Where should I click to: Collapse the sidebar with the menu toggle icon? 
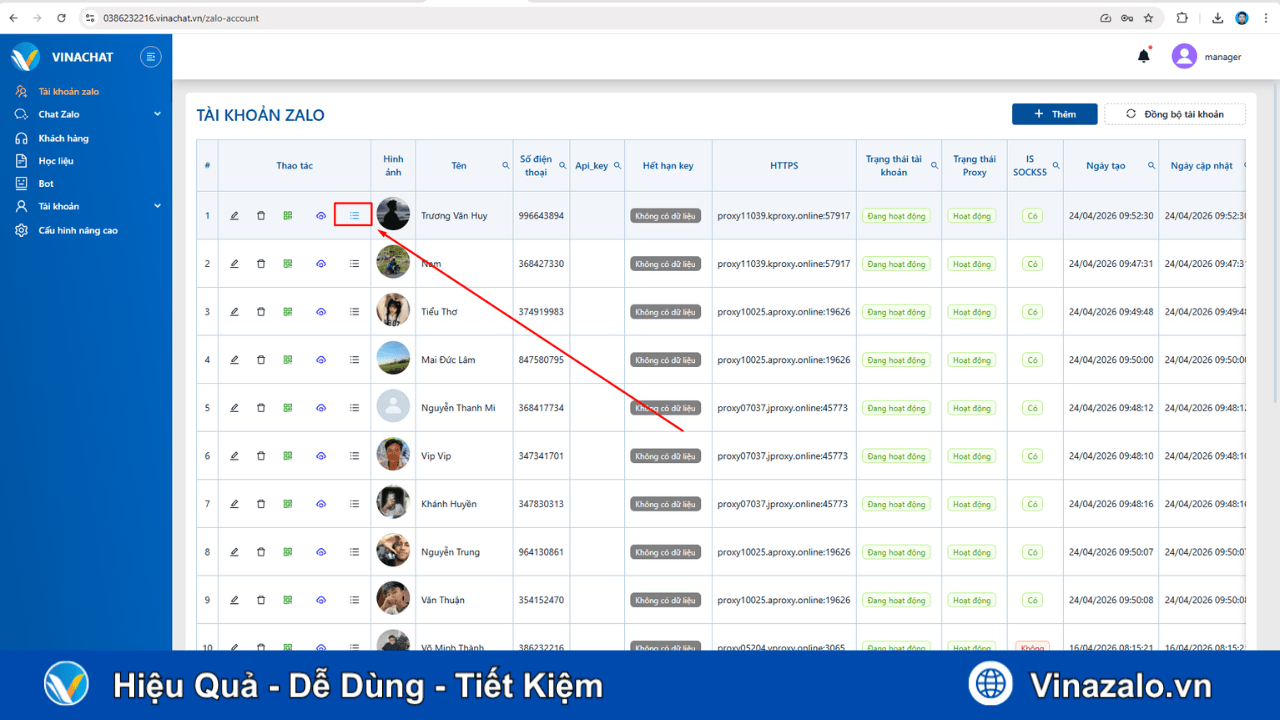[x=151, y=57]
